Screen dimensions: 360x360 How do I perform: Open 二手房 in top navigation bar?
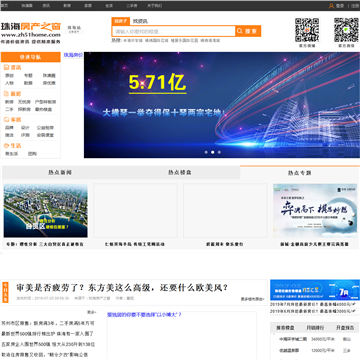click(x=132, y=6)
